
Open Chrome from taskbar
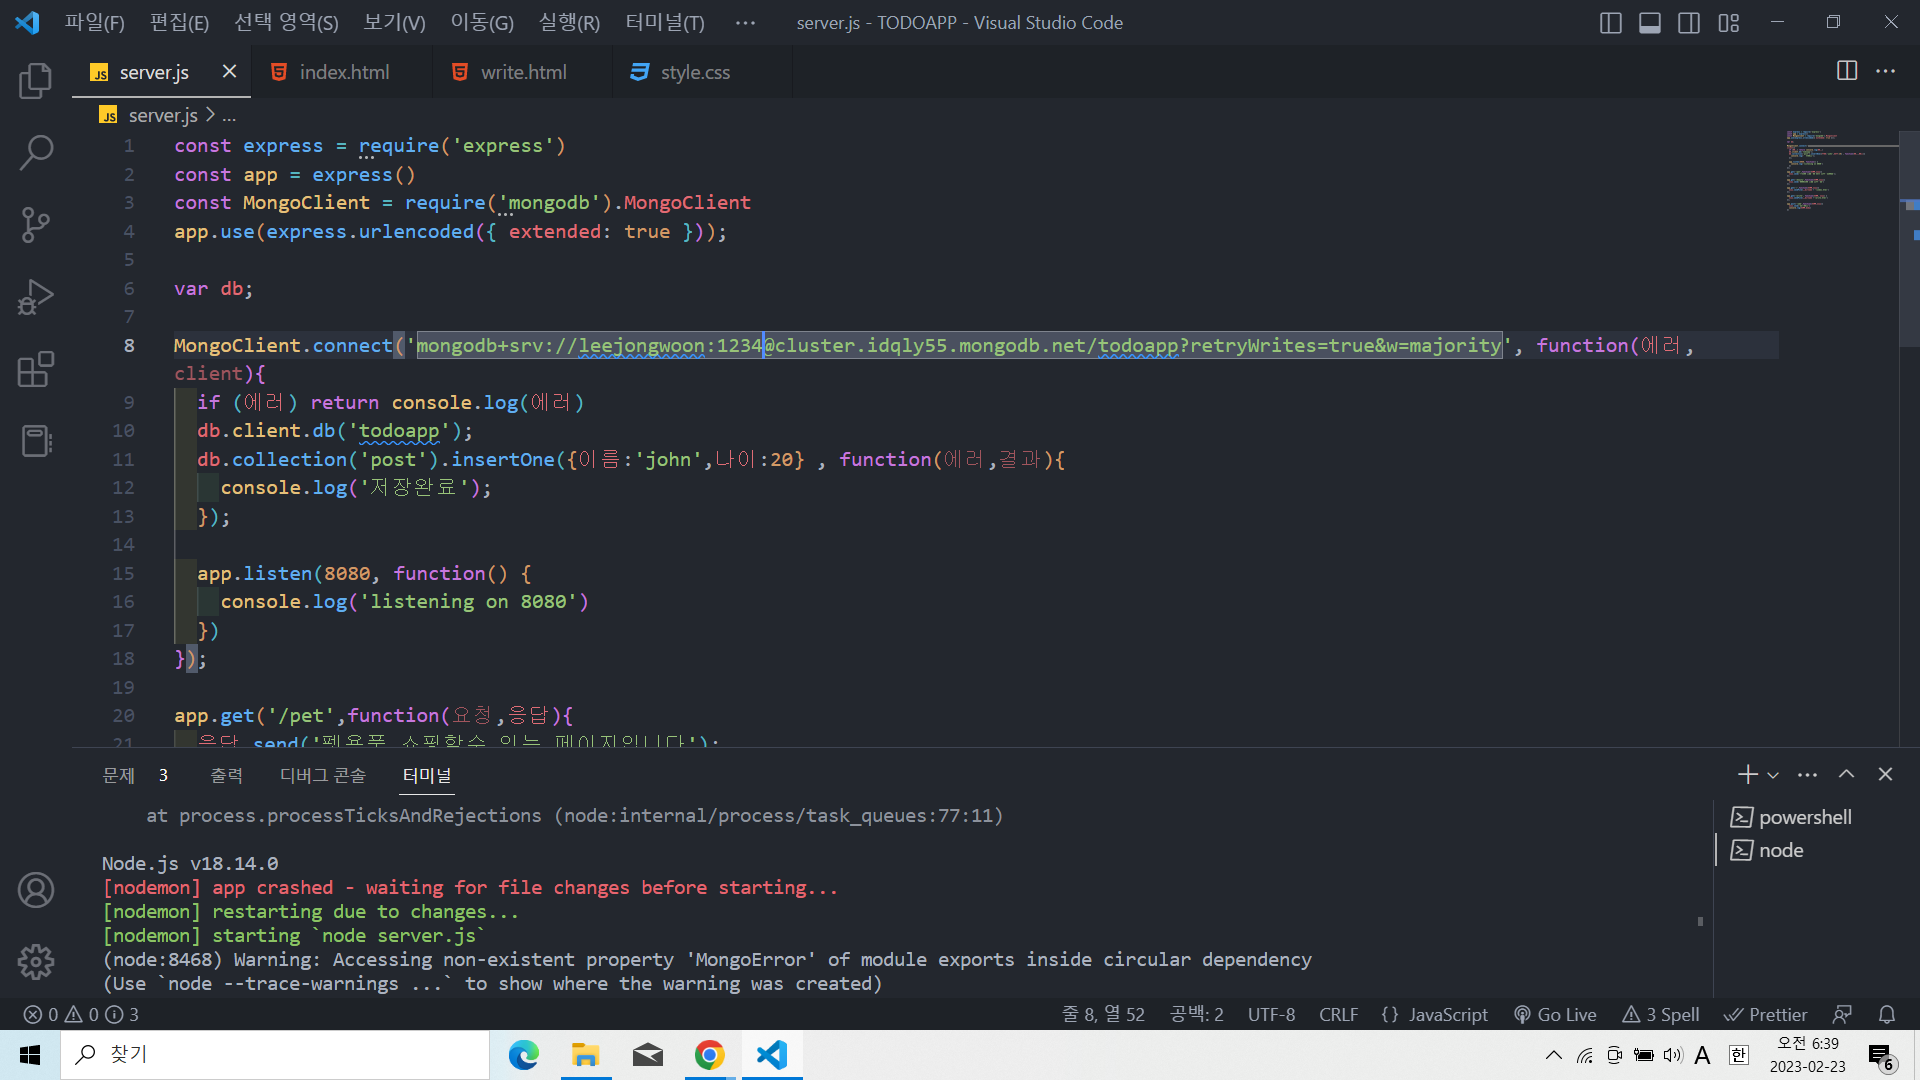[x=710, y=1055]
